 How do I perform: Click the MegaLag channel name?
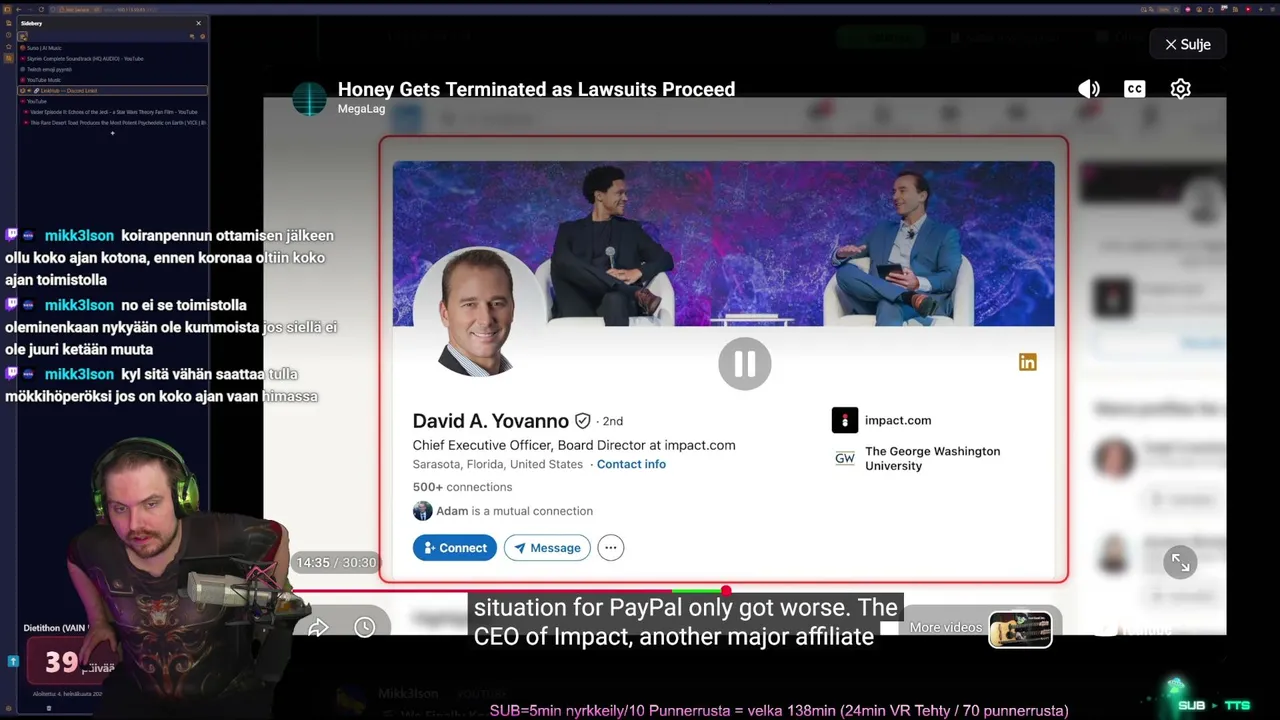(x=361, y=108)
